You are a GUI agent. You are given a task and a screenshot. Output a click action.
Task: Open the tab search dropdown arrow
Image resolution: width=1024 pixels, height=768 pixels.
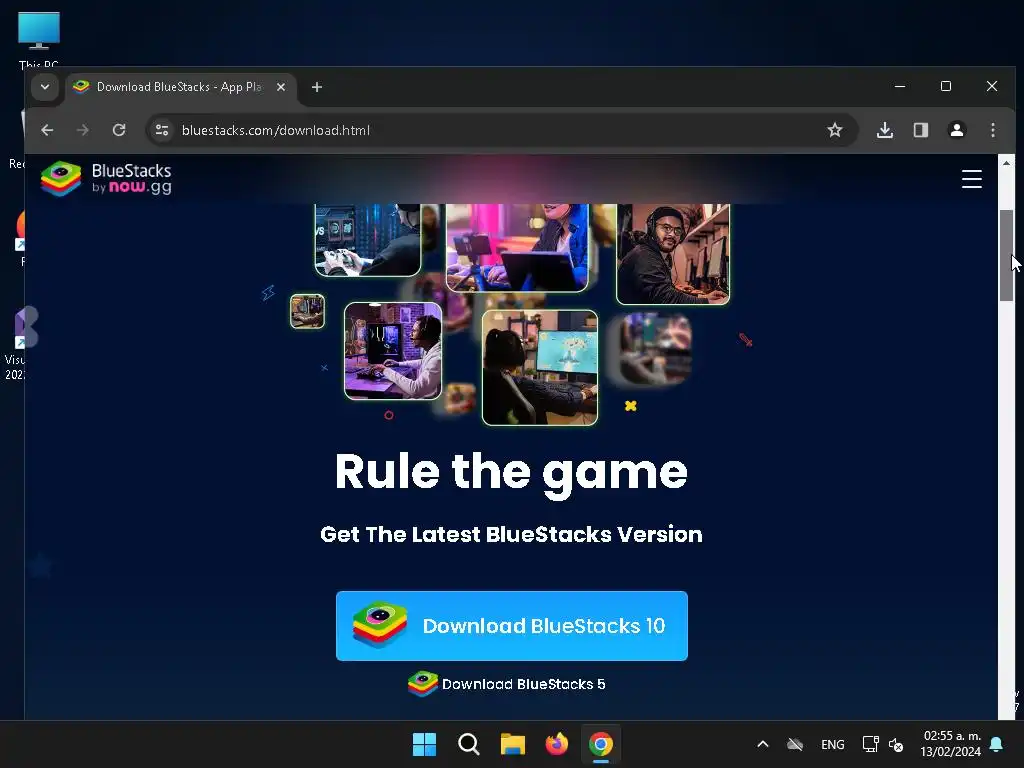pos(44,87)
